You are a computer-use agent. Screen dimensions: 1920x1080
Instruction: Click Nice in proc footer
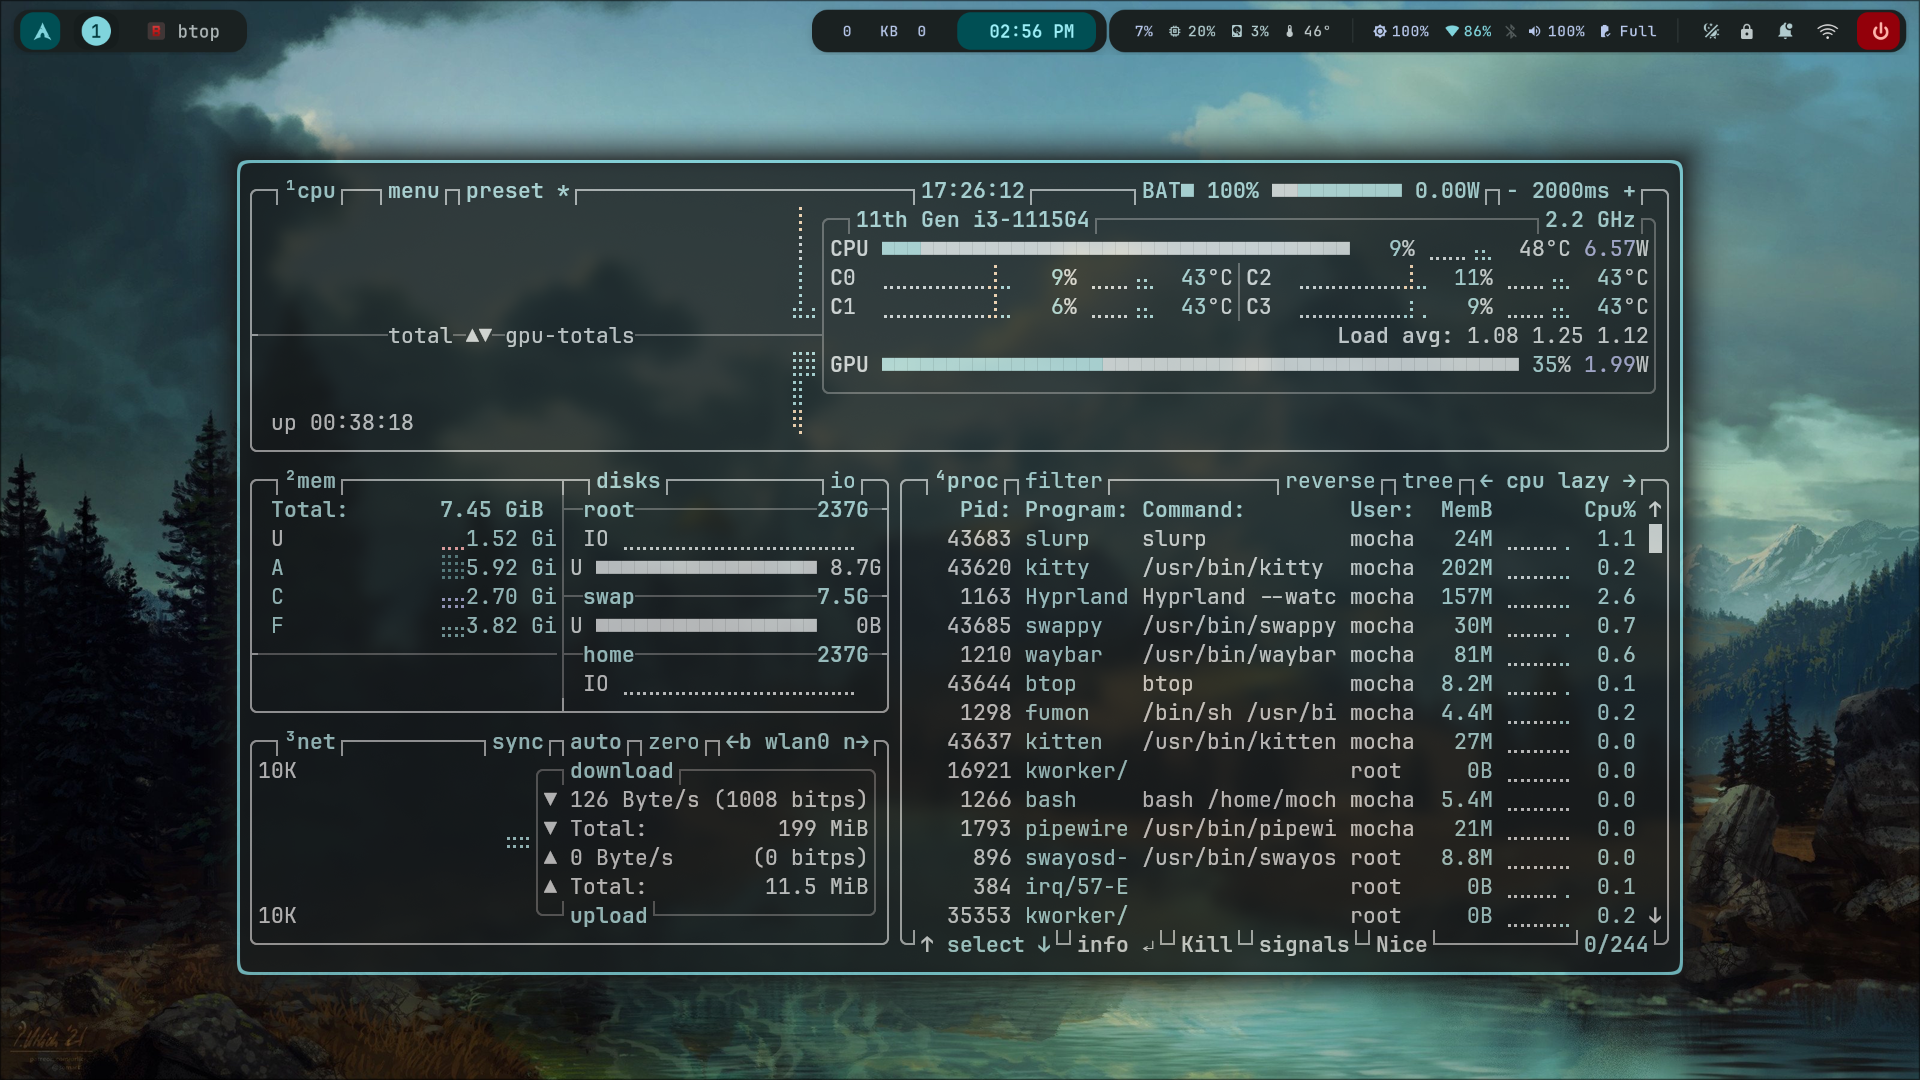coord(1401,945)
